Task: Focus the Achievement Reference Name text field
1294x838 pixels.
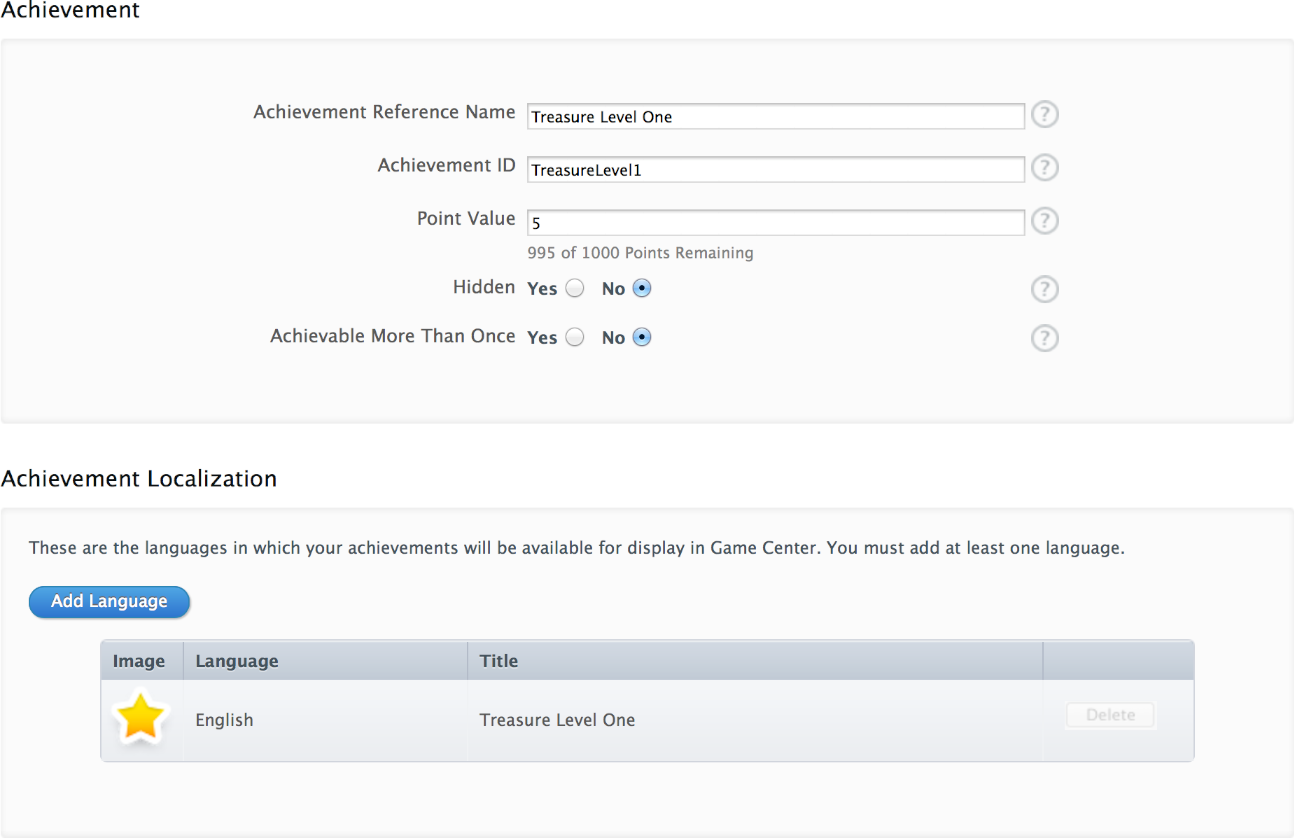Action: [775, 116]
